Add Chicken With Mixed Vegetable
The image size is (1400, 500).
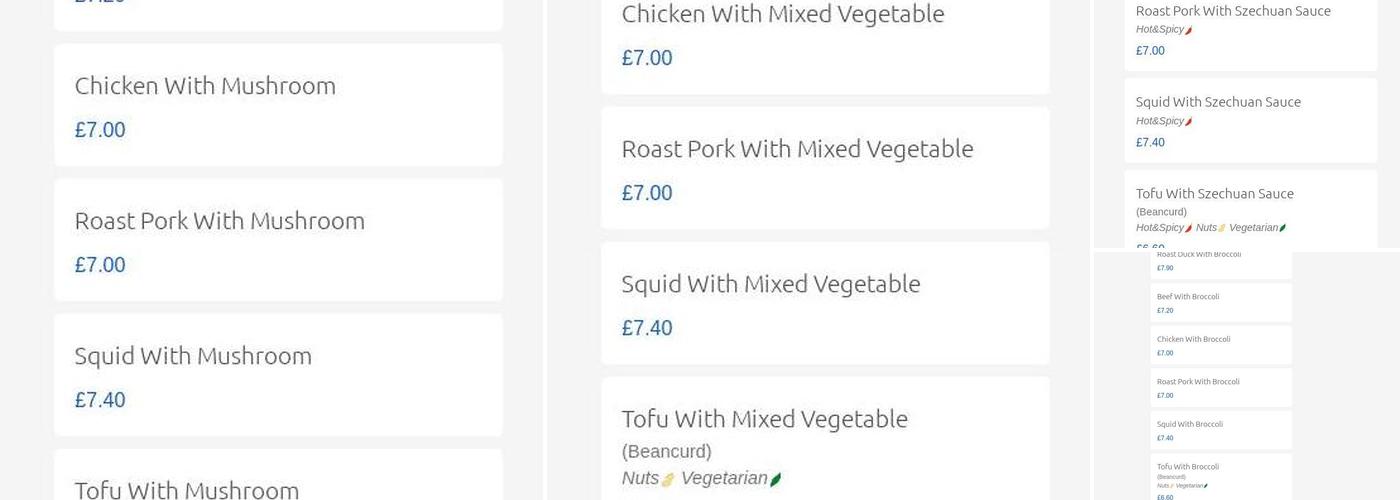pyautogui.click(x=782, y=14)
